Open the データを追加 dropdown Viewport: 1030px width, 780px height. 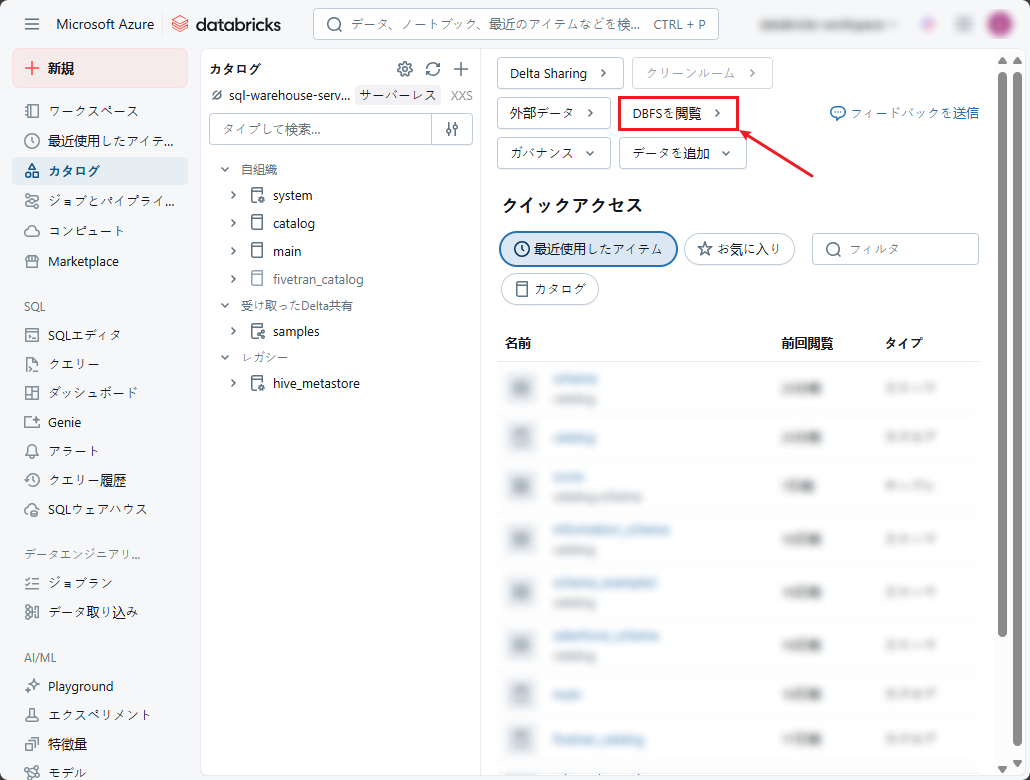pyautogui.click(x=682, y=153)
